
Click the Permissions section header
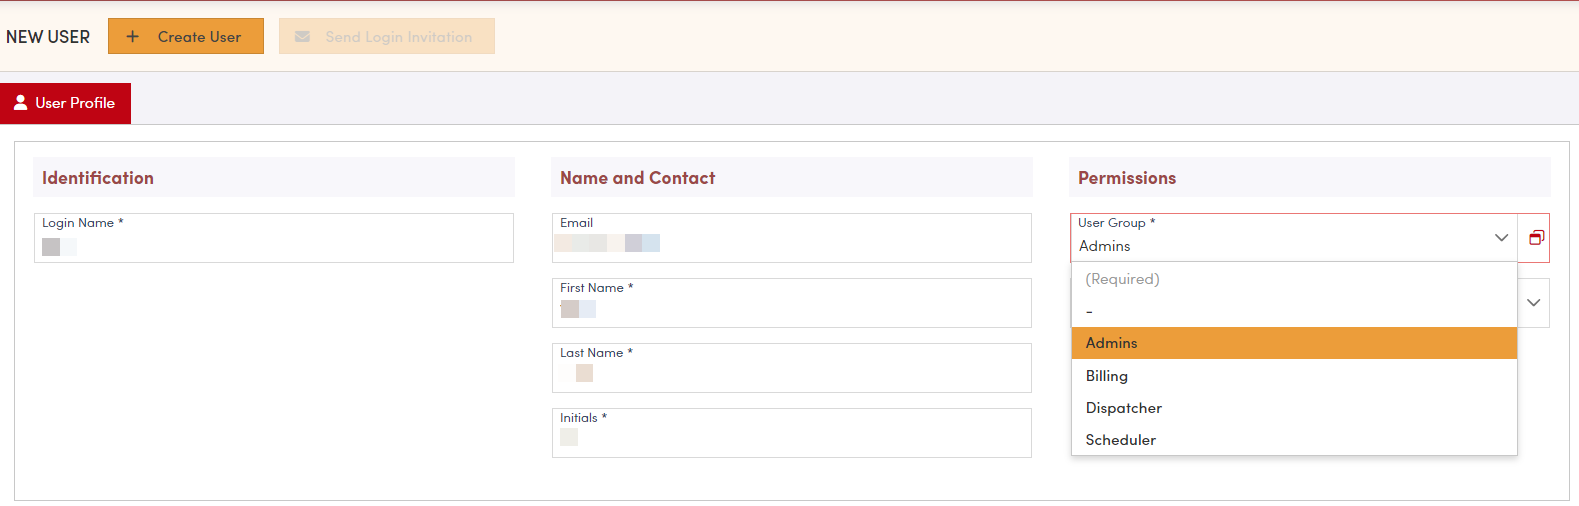click(x=1127, y=178)
